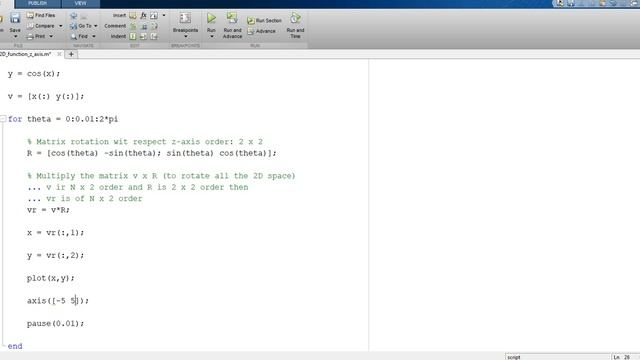Click the green Run button
This screenshot has height=360, width=640.
click(x=211, y=18)
